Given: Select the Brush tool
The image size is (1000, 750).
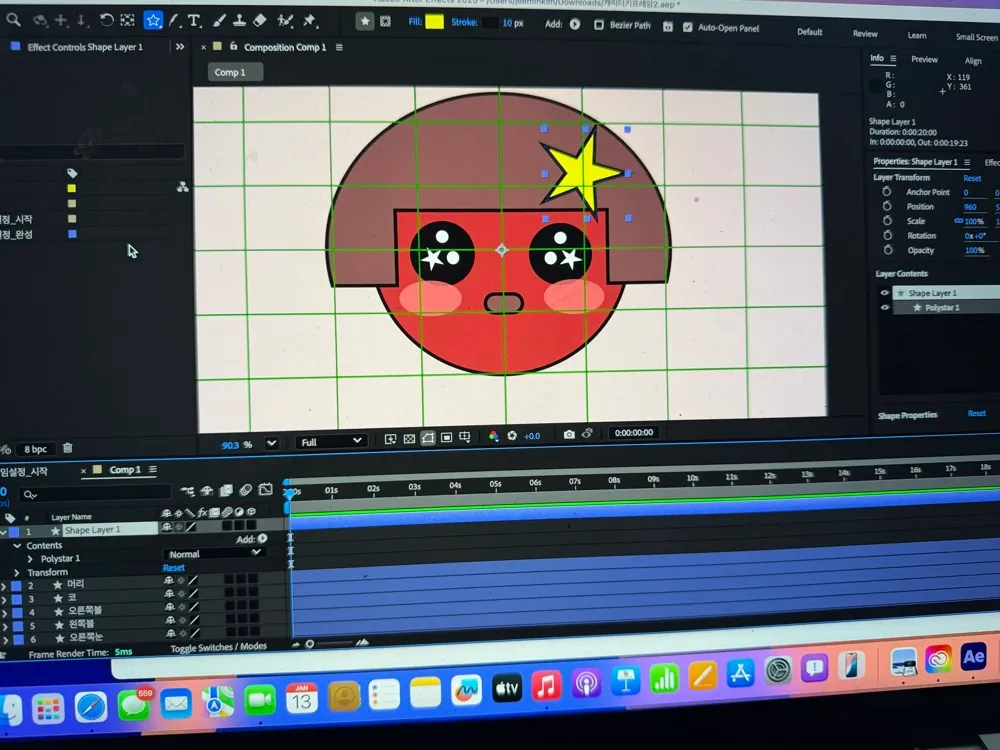Looking at the screenshot, I should click(x=219, y=21).
